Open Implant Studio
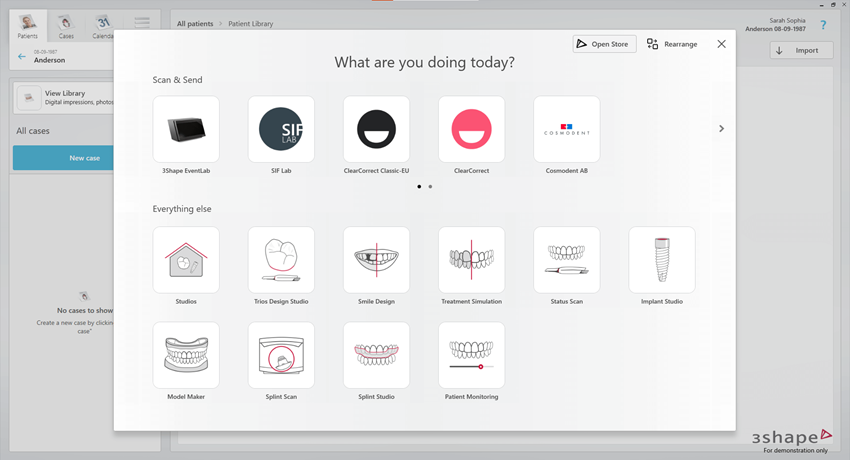This screenshot has height=460, width=850. pos(661,260)
